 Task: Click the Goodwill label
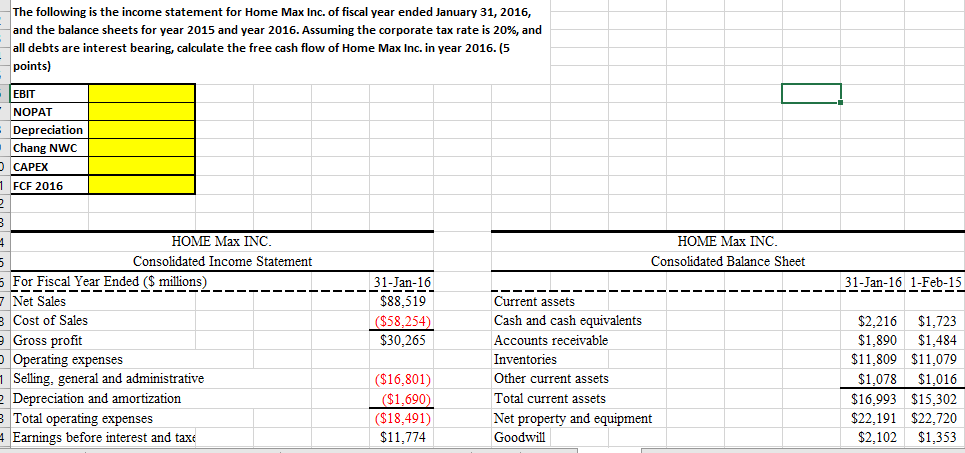click(x=519, y=438)
